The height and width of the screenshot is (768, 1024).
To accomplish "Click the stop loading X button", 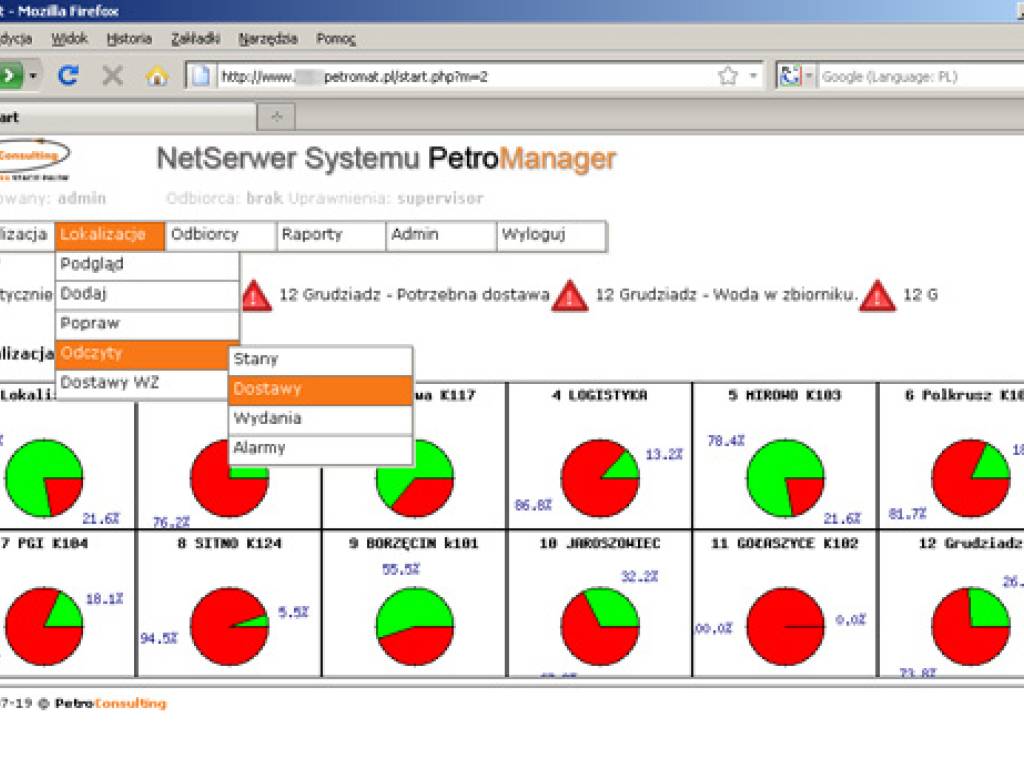I will pyautogui.click(x=112, y=76).
